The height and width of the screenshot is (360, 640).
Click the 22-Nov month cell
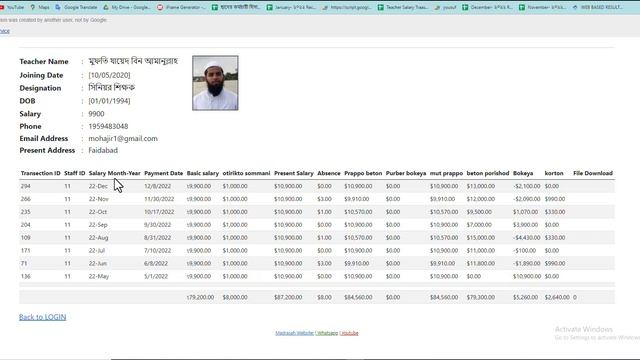98,199
